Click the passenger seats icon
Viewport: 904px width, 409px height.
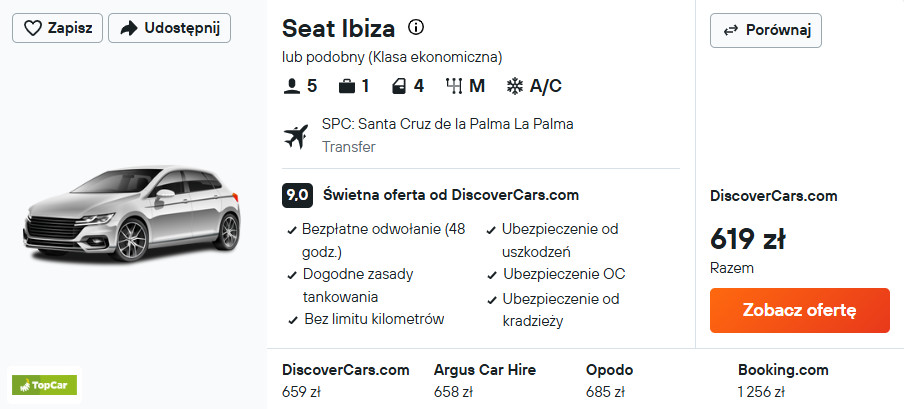[x=292, y=86]
